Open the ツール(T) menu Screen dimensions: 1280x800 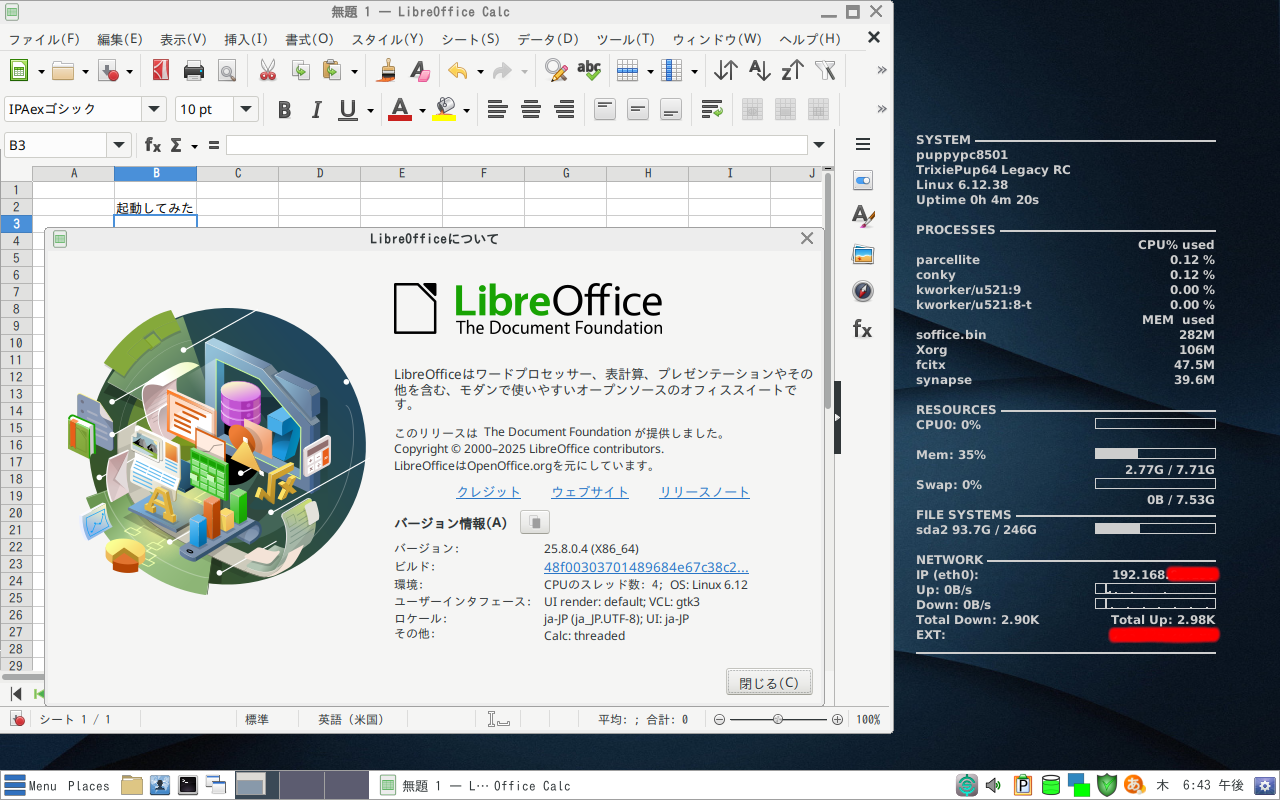[x=625, y=39]
